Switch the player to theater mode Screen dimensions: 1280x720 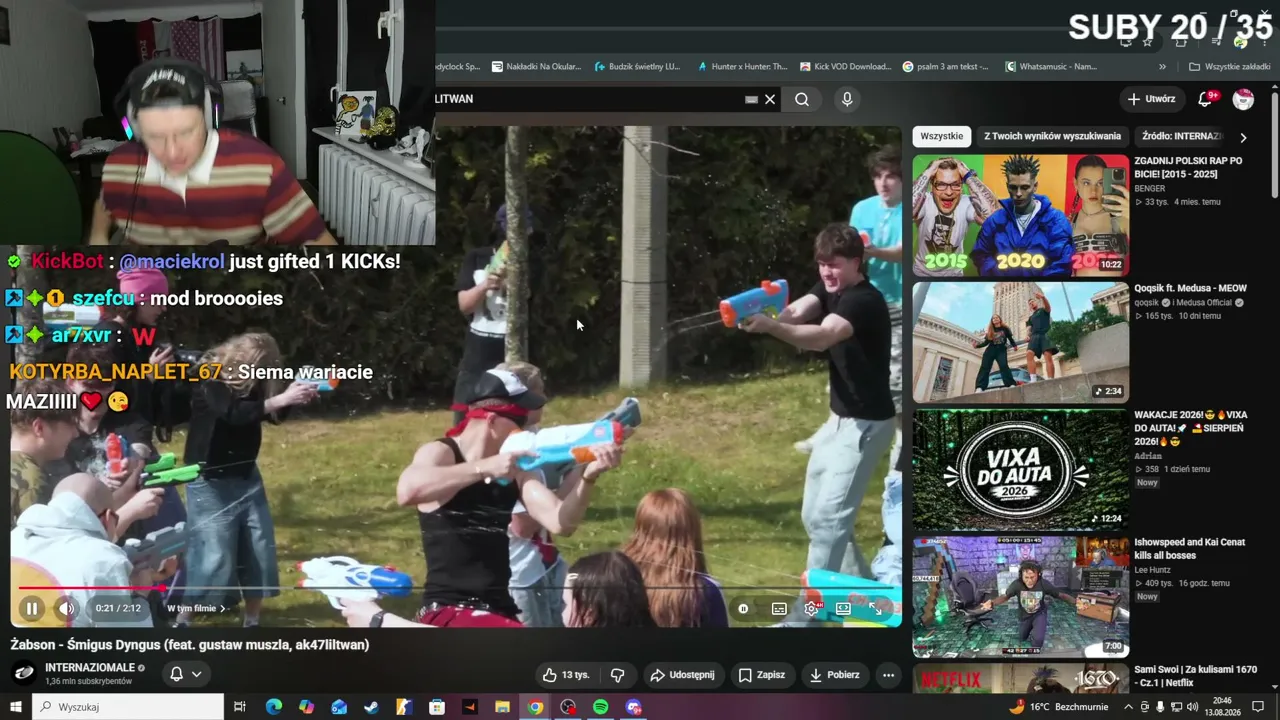point(843,608)
